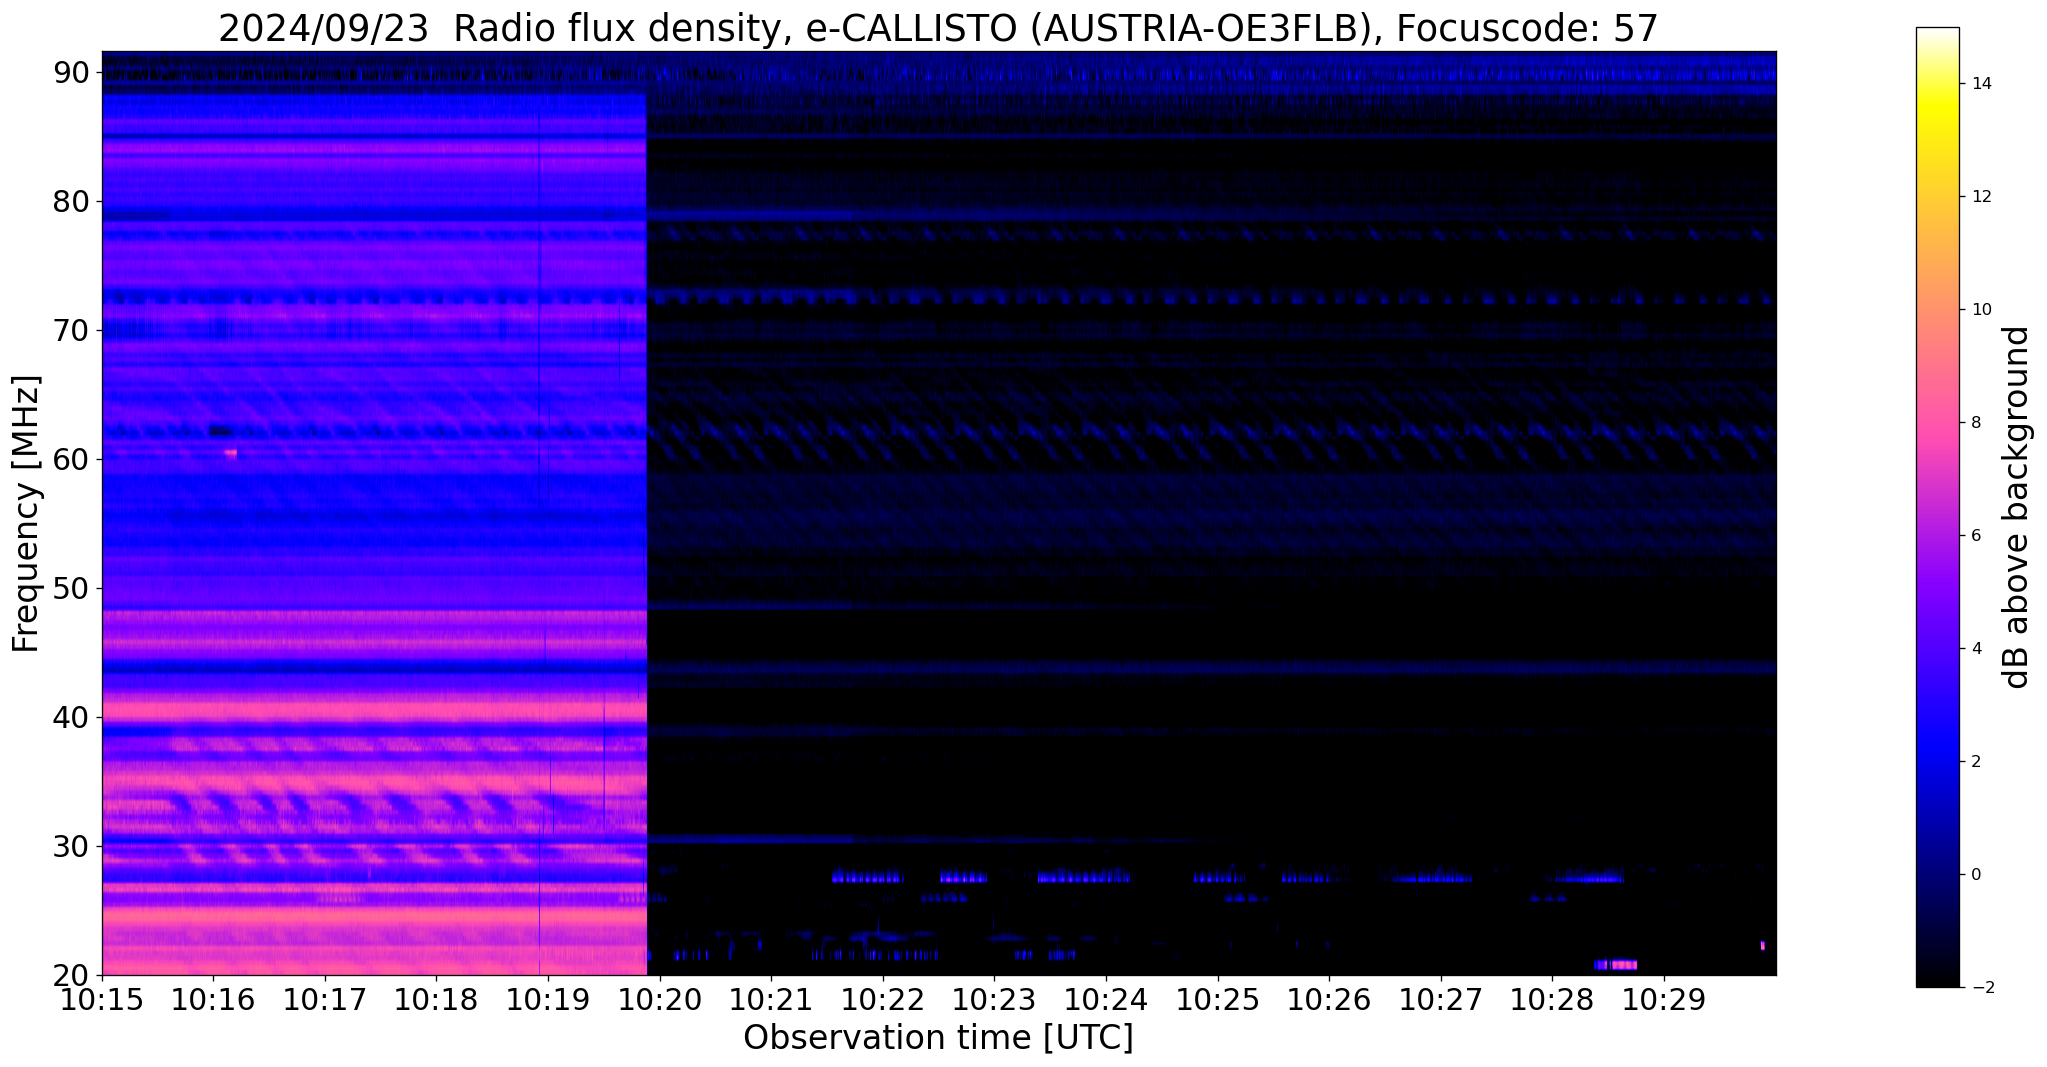Screen dimensions: 2047x1067
Task: Click the 10:26 time tick label
Action: (x=1329, y=999)
